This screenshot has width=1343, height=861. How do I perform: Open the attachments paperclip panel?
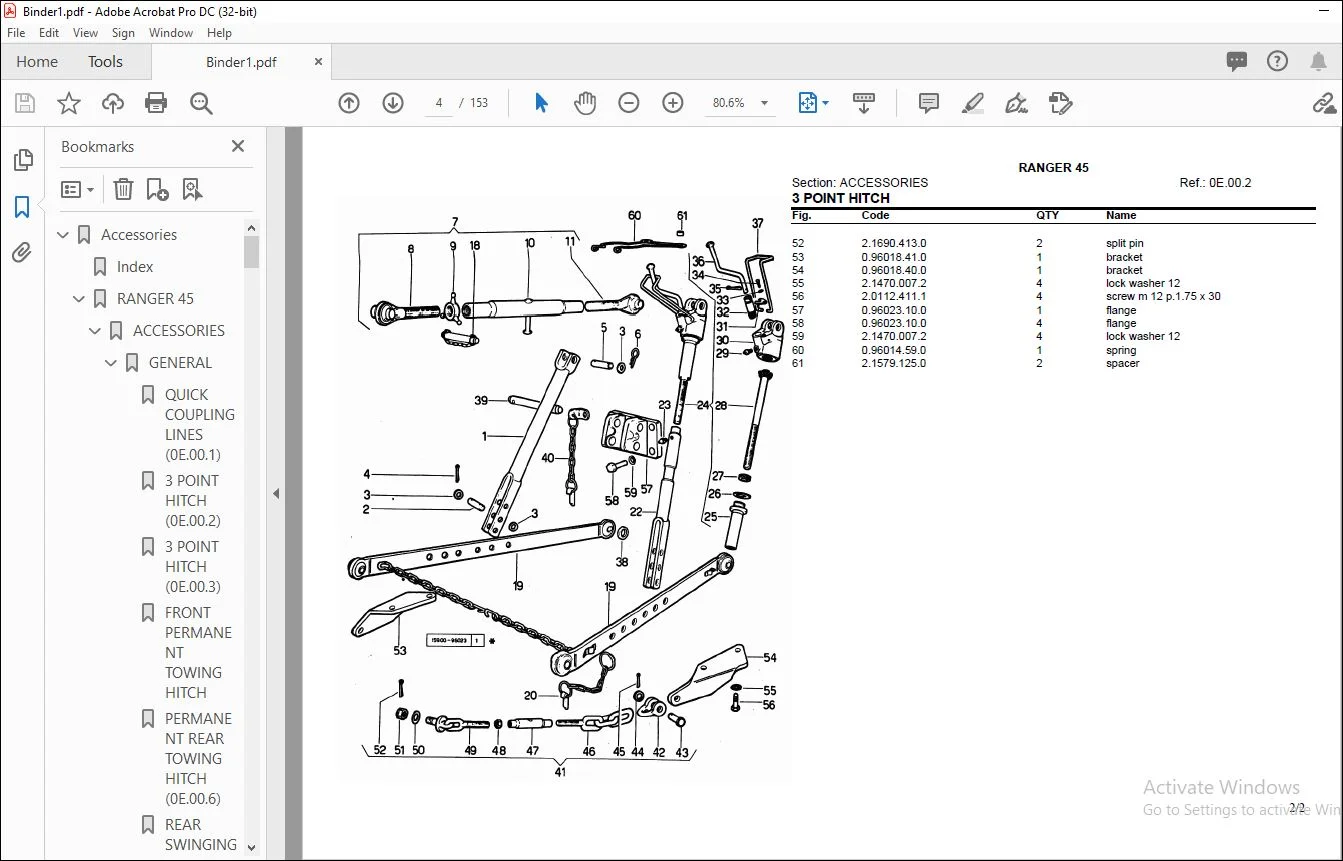coord(22,253)
